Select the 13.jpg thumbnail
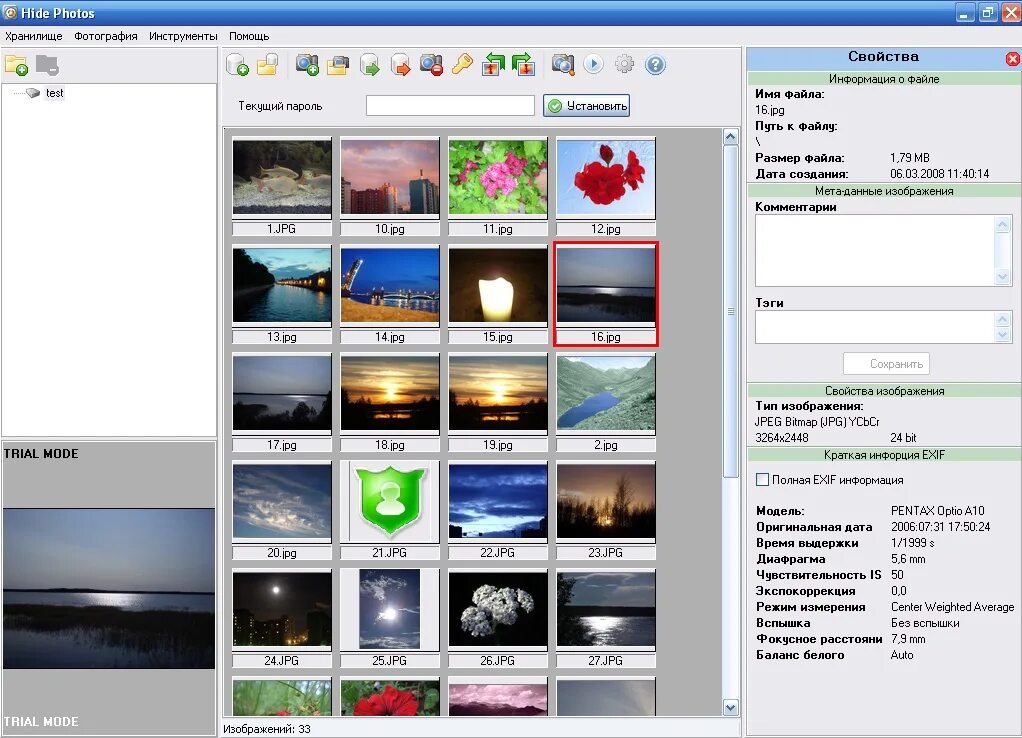This screenshot has height=738, width=1022. click(x=282, y=285)
